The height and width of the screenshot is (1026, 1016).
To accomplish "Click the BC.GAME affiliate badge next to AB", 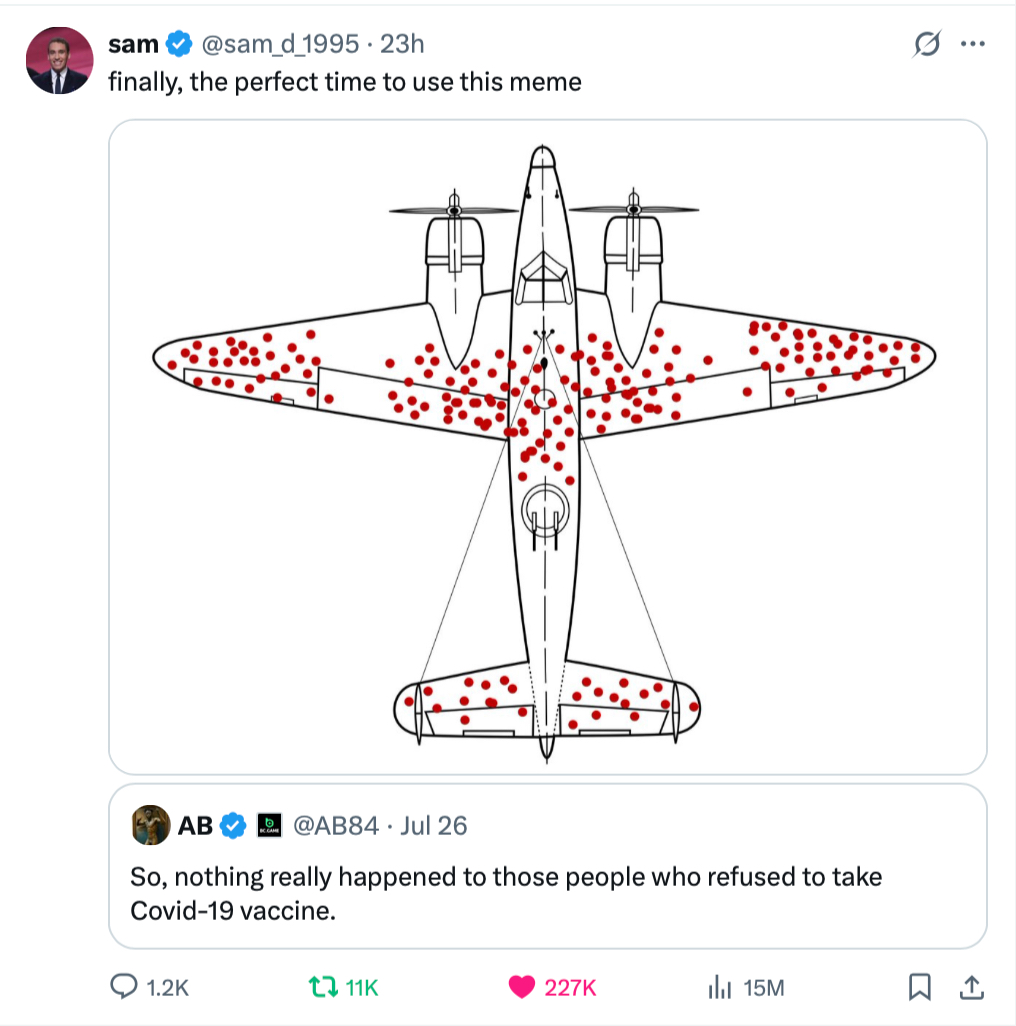I will coord(267,825).
